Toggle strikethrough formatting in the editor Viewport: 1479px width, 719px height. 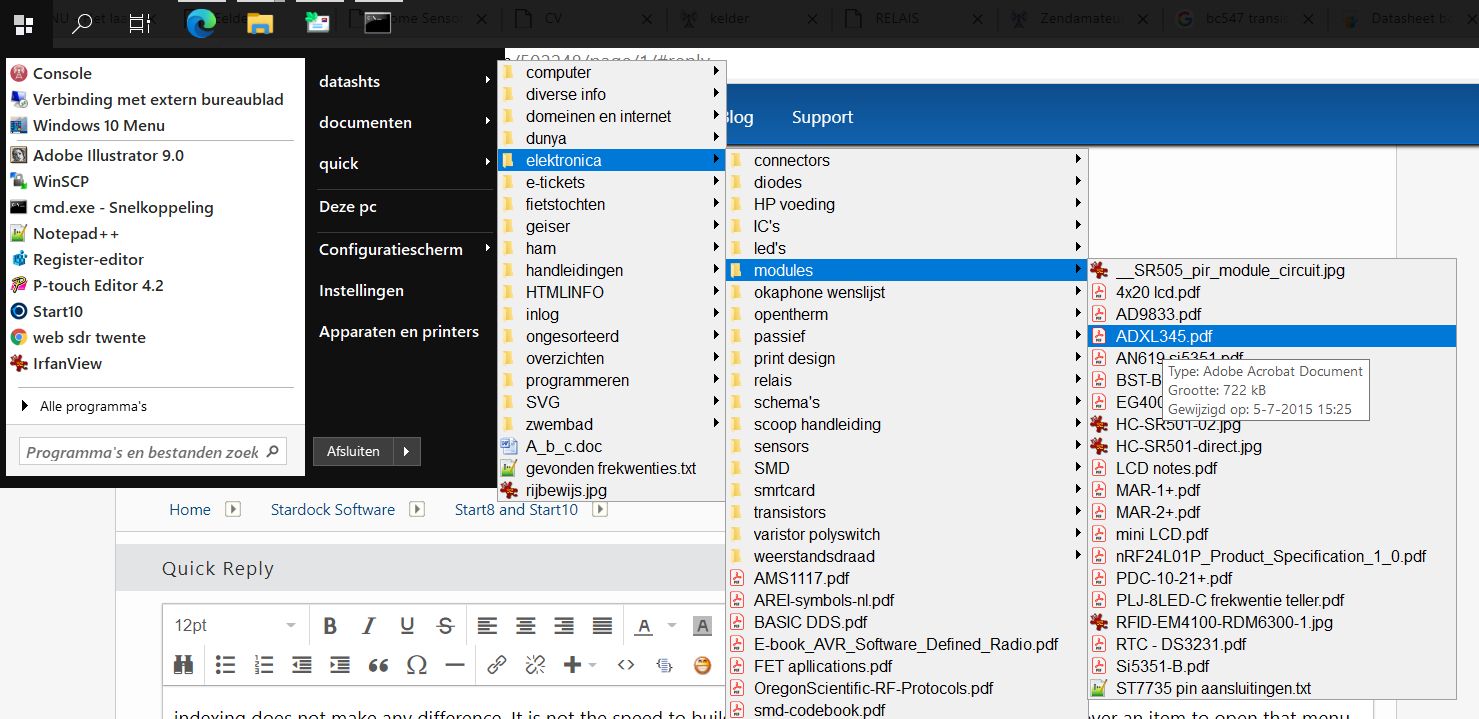coord(446,626)
